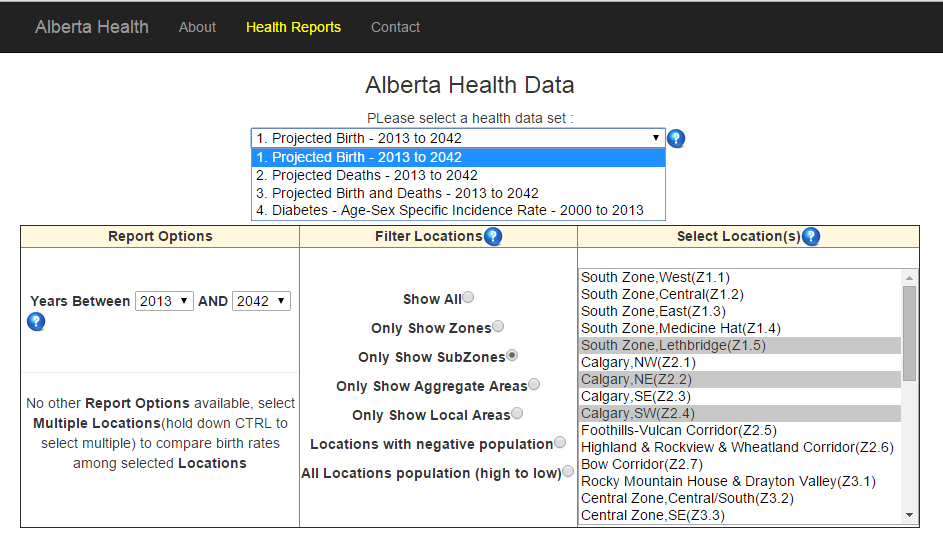Select Only Show SubZones radio button
Viewport: 943px width, 540px height.
click(x=512, y=355)
